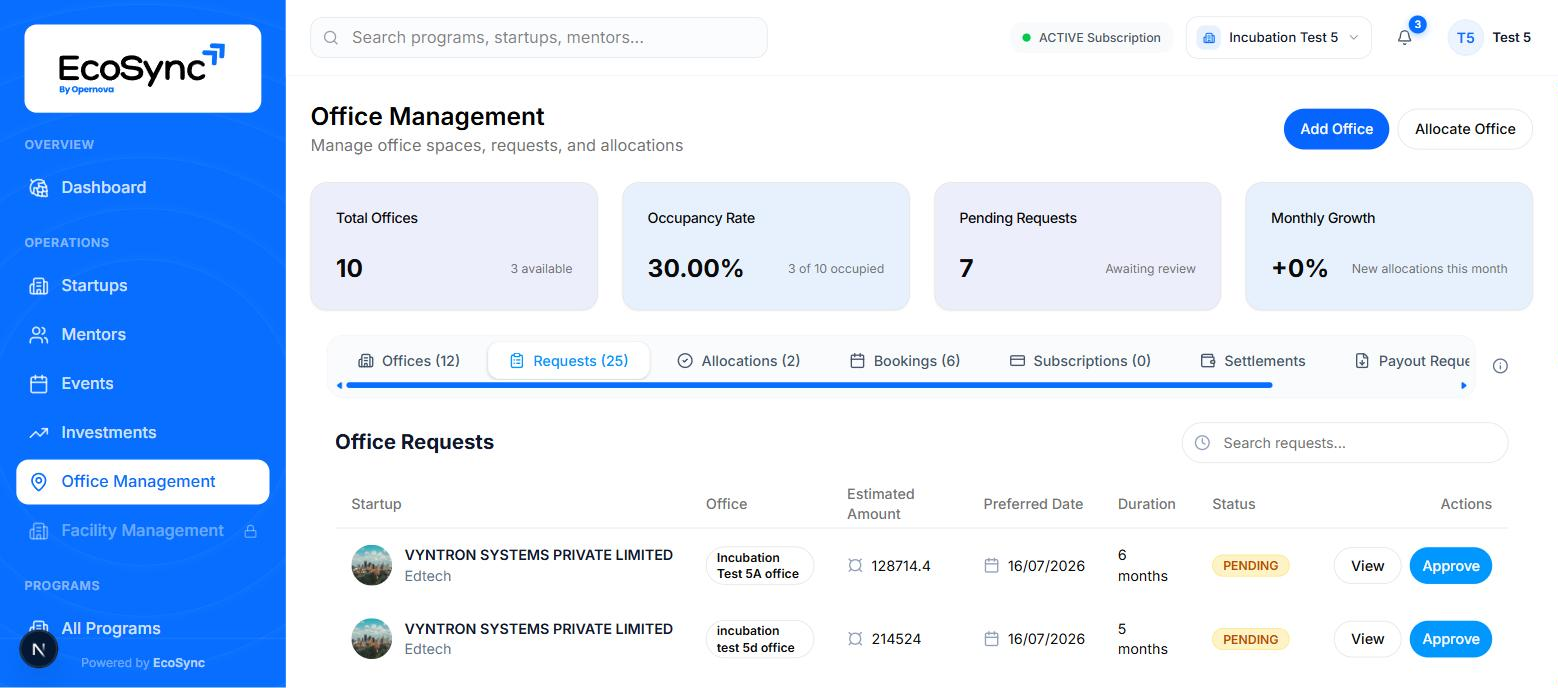Click the PENDING badge in the 5 months row
Viewport: 1558px width, 688px height.
click(1251, 639)
